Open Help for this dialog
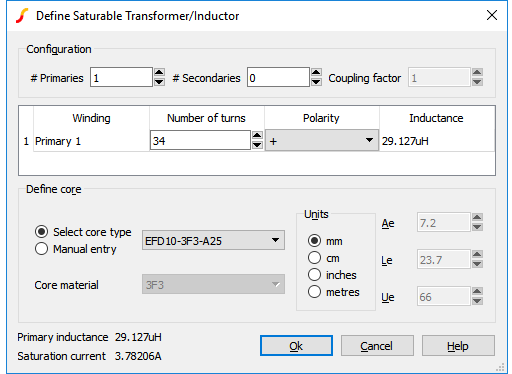Image resolution: width=512 pixels, height=374 pixels. [458, 346]
